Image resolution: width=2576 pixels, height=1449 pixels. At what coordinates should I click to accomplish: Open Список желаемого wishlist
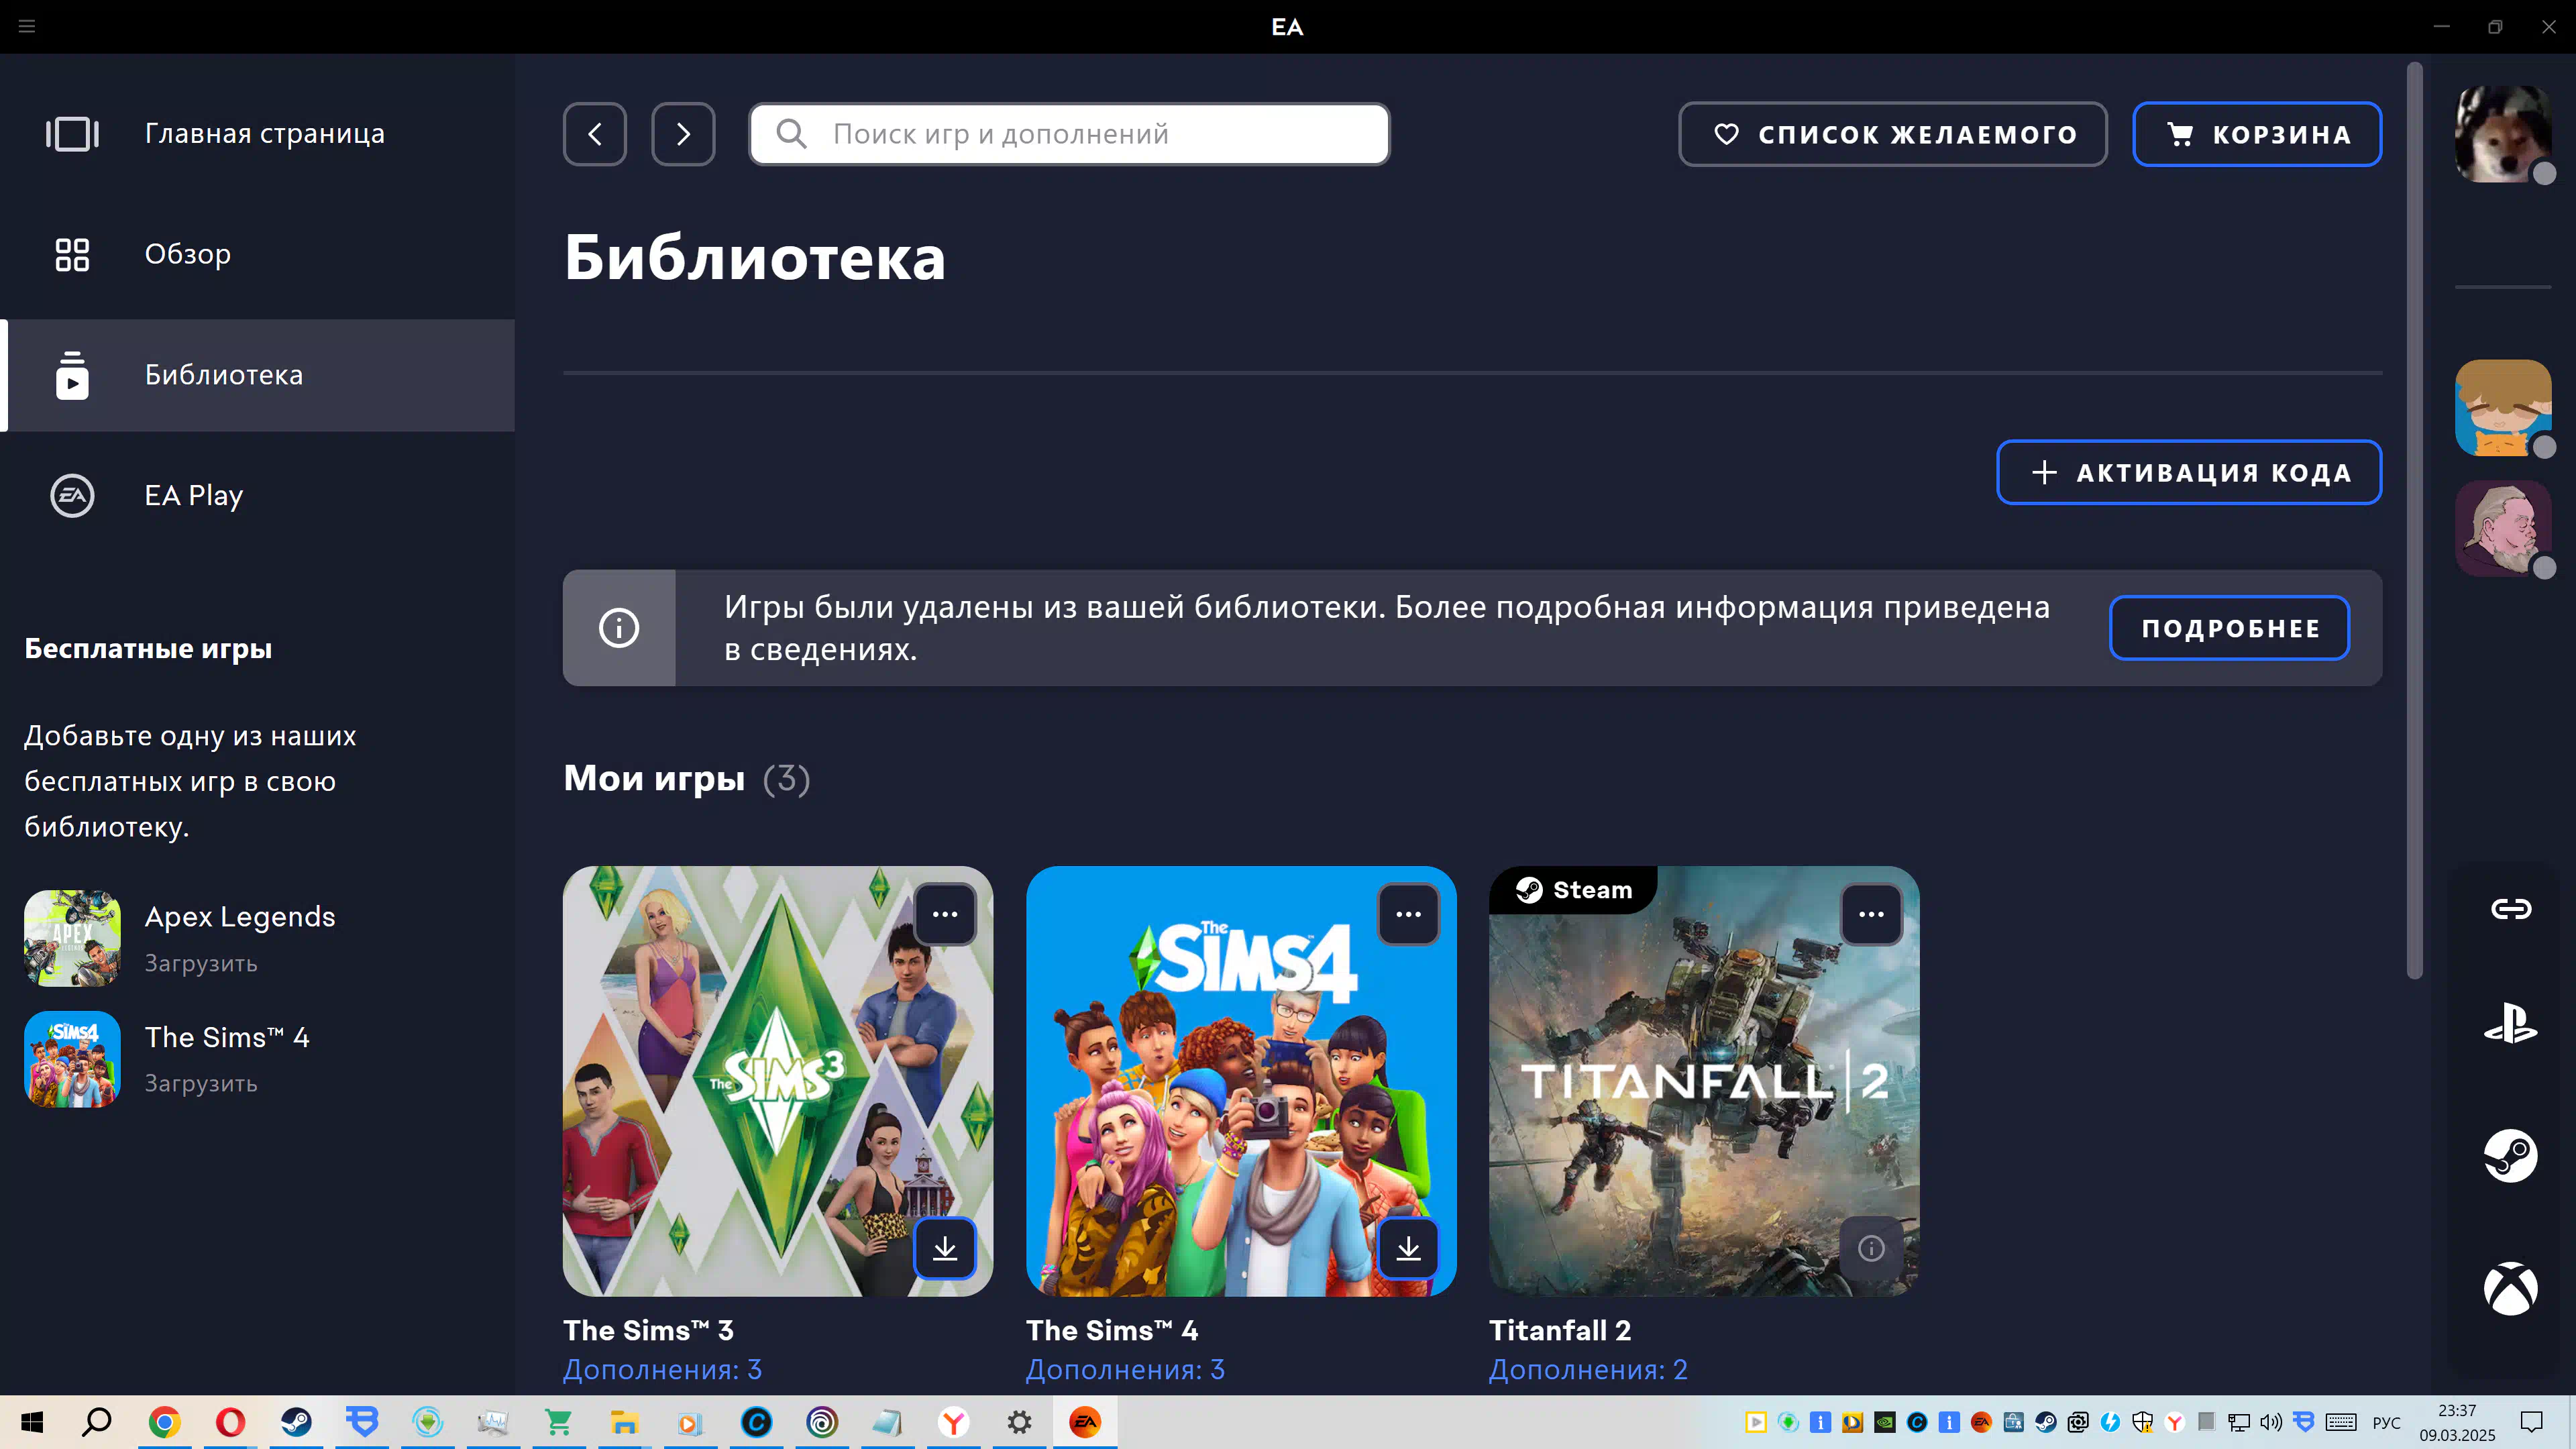pyautogui.click(x=1892, y=134)
